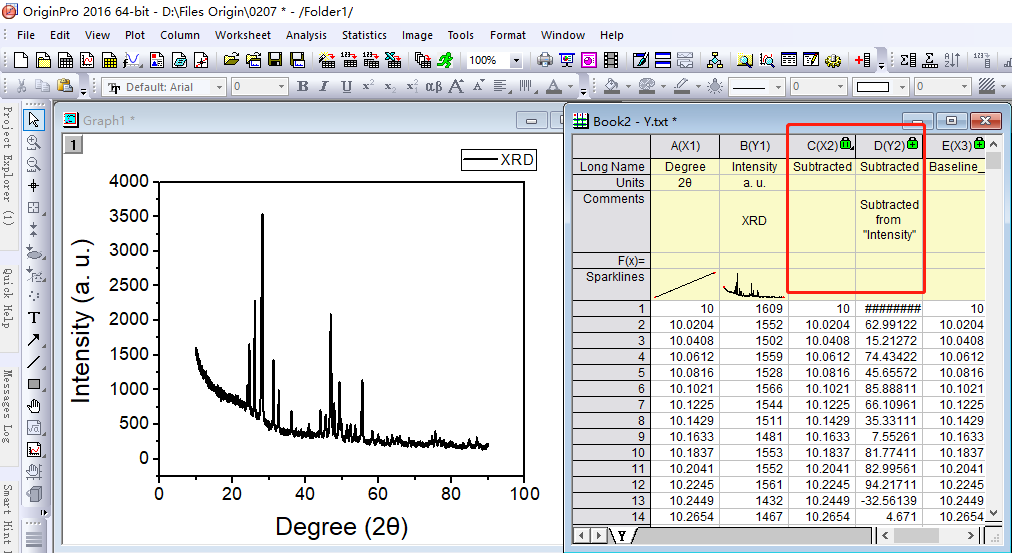
Task: Open the New Function plot icon
Action: (x=132, y=61)
